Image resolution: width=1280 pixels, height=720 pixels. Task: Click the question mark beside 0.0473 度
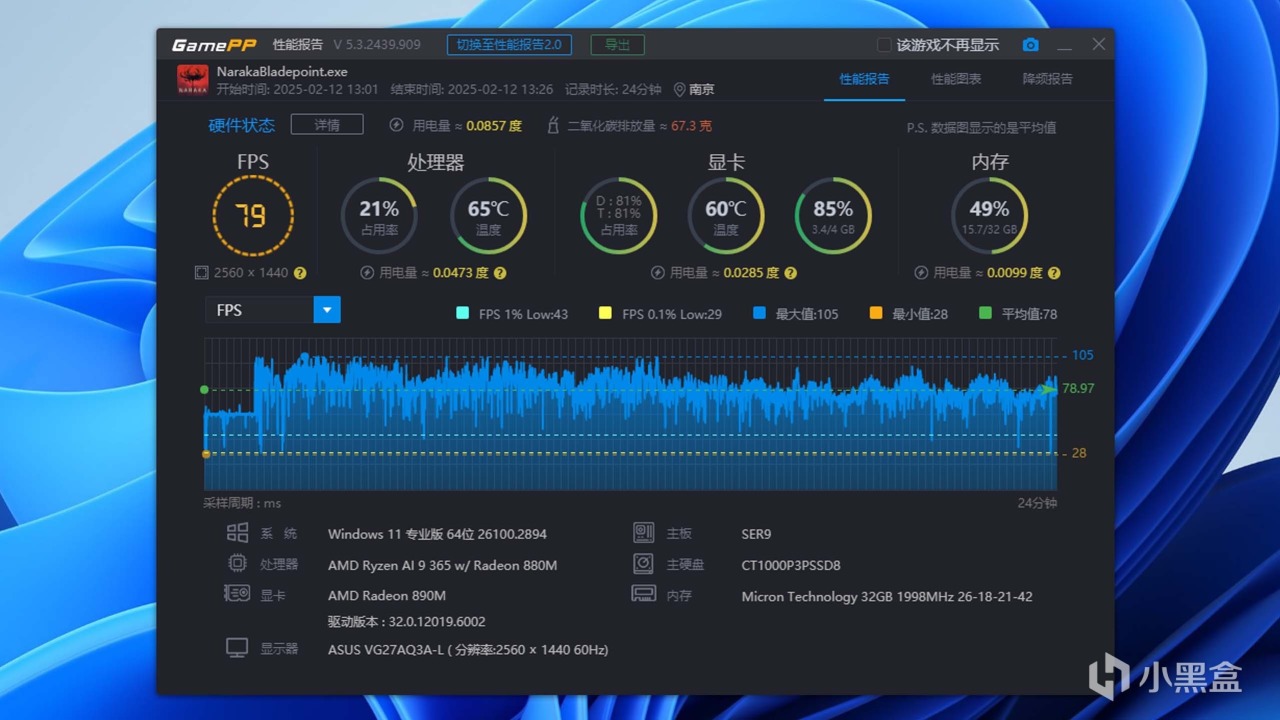point(500,273)
